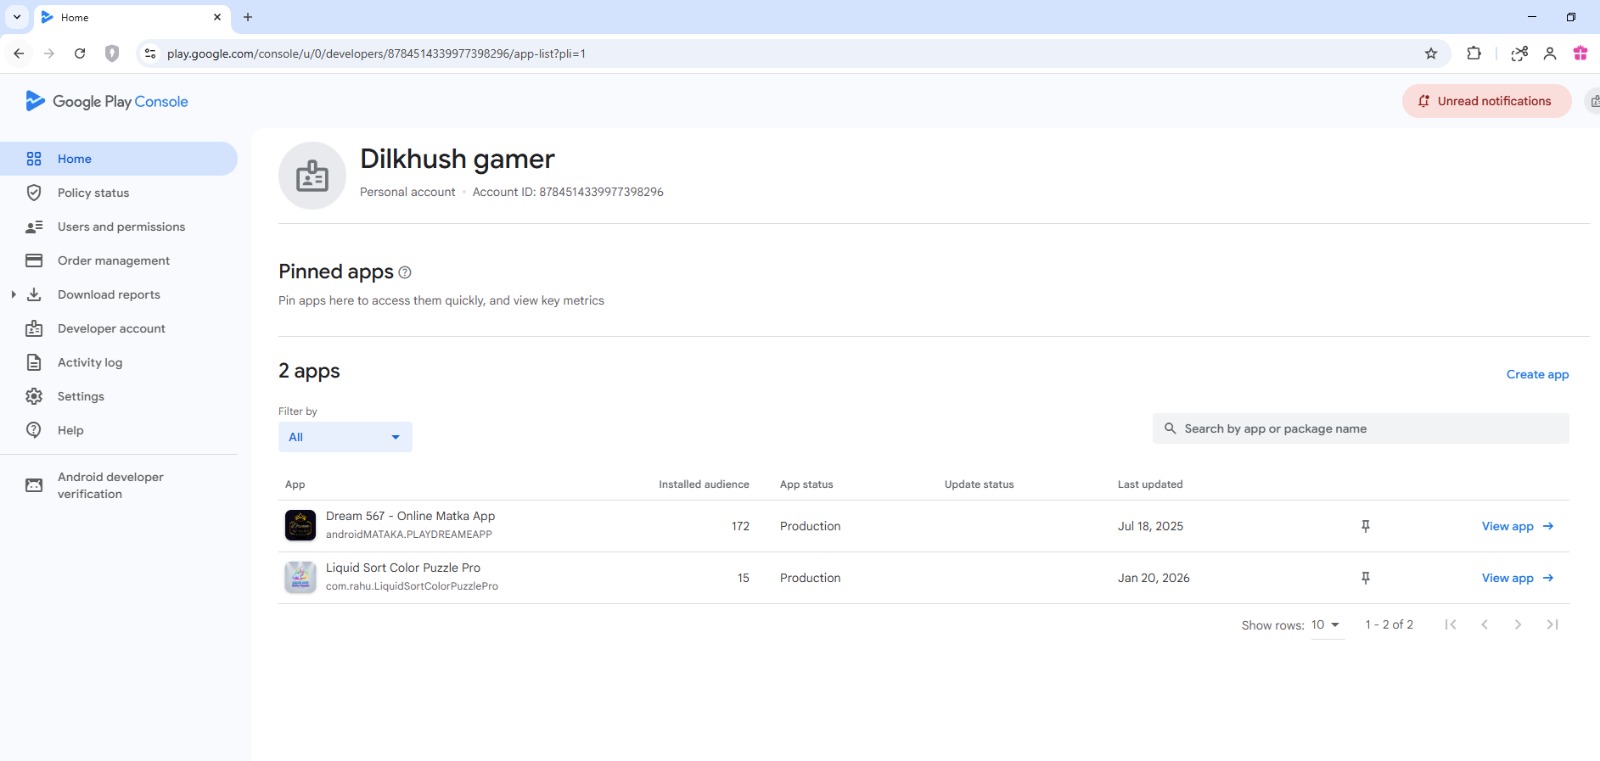Close the Home browser tab
The image size is (1600, 761).
point(217,17)
